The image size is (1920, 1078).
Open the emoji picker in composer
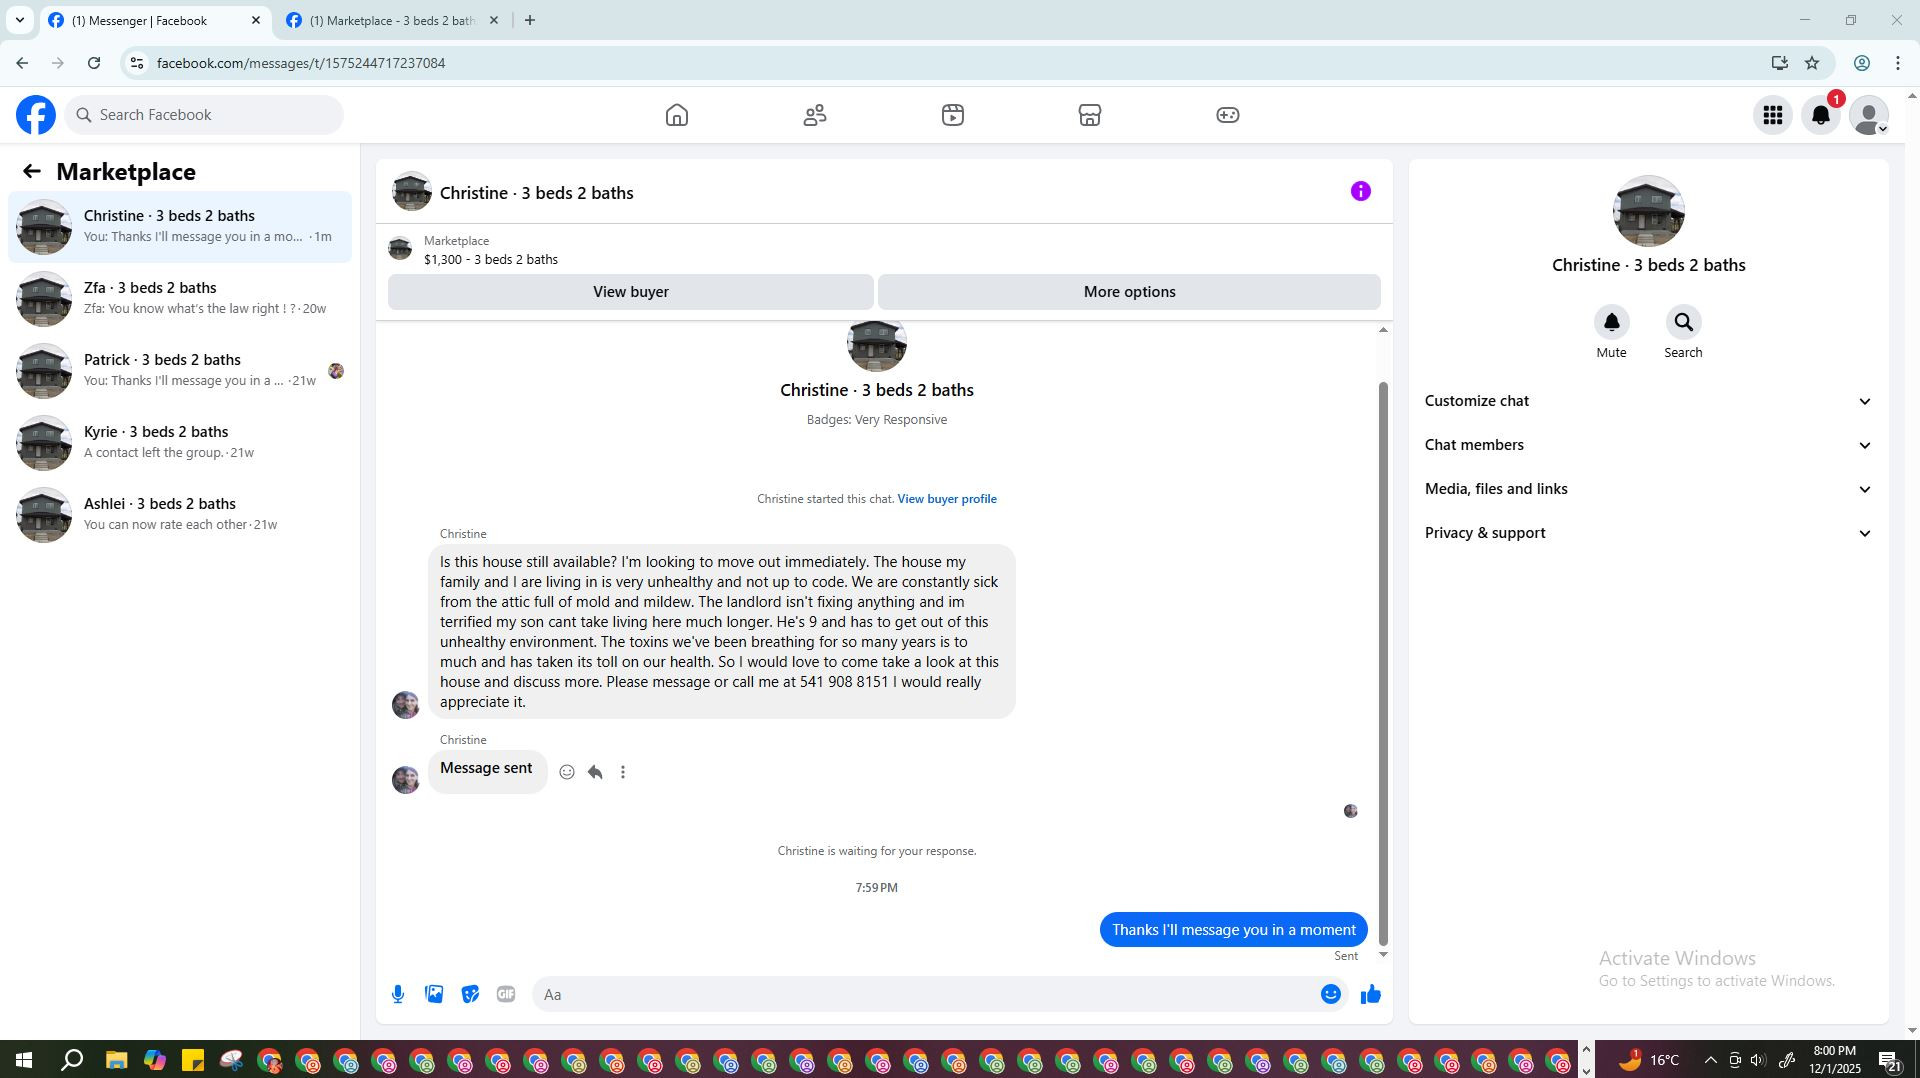tap(1331, 994)
